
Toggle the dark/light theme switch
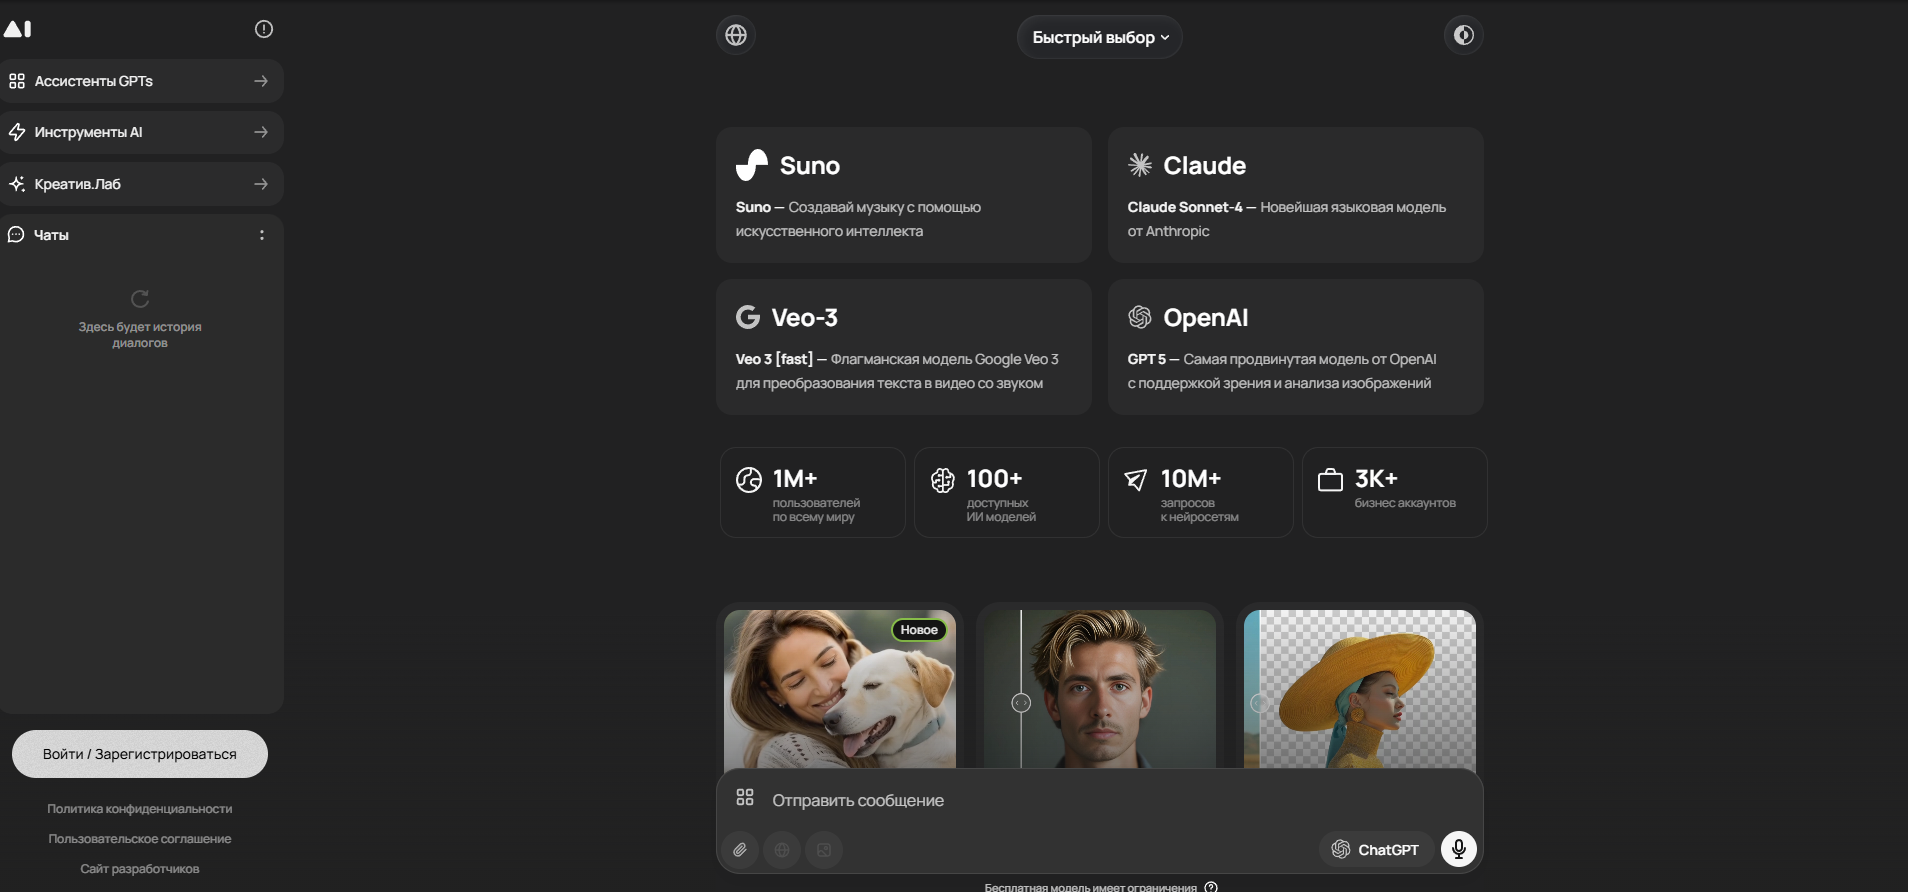(x=1463, y=35)
